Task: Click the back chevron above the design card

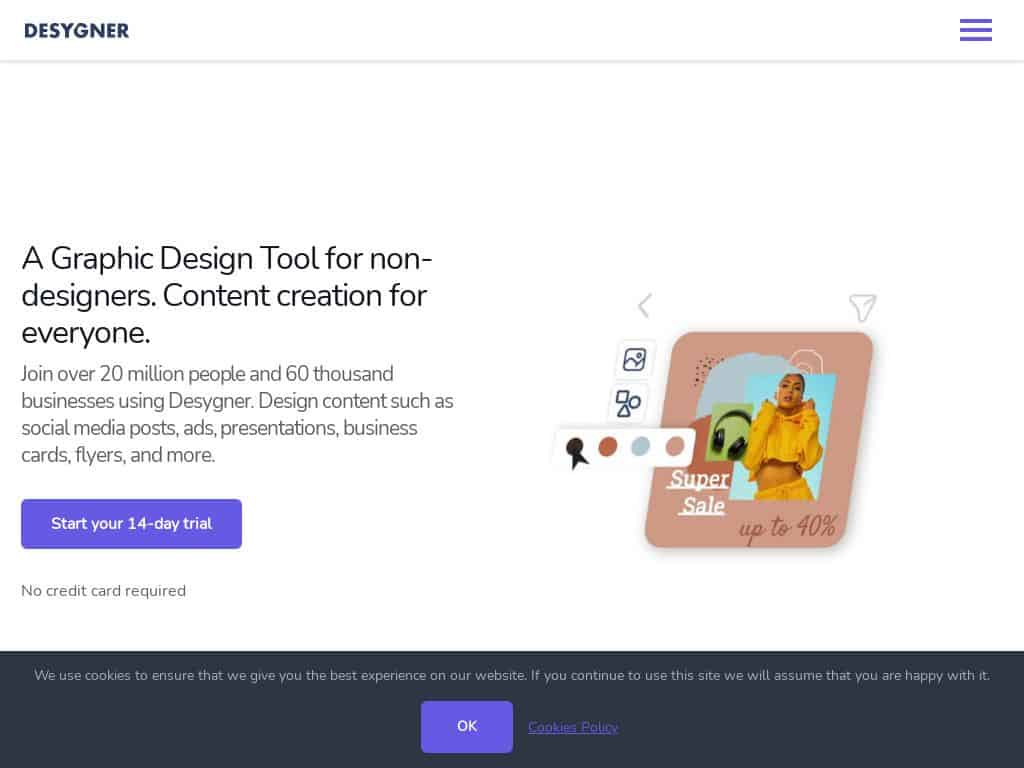Action: coord(645,305)
